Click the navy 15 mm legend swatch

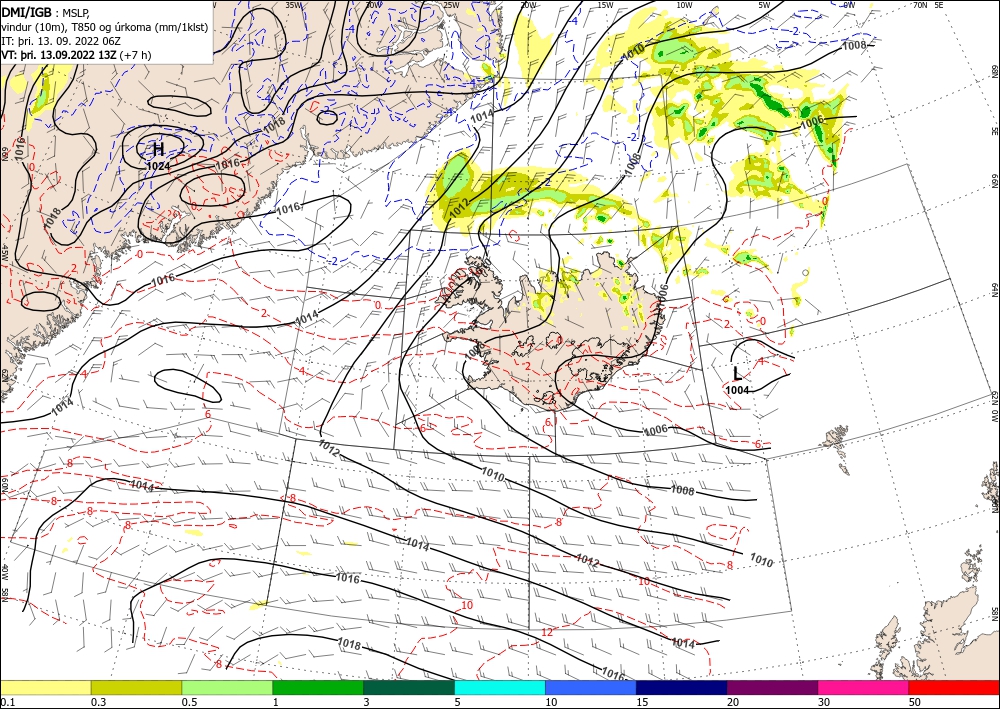coord(681,687)
